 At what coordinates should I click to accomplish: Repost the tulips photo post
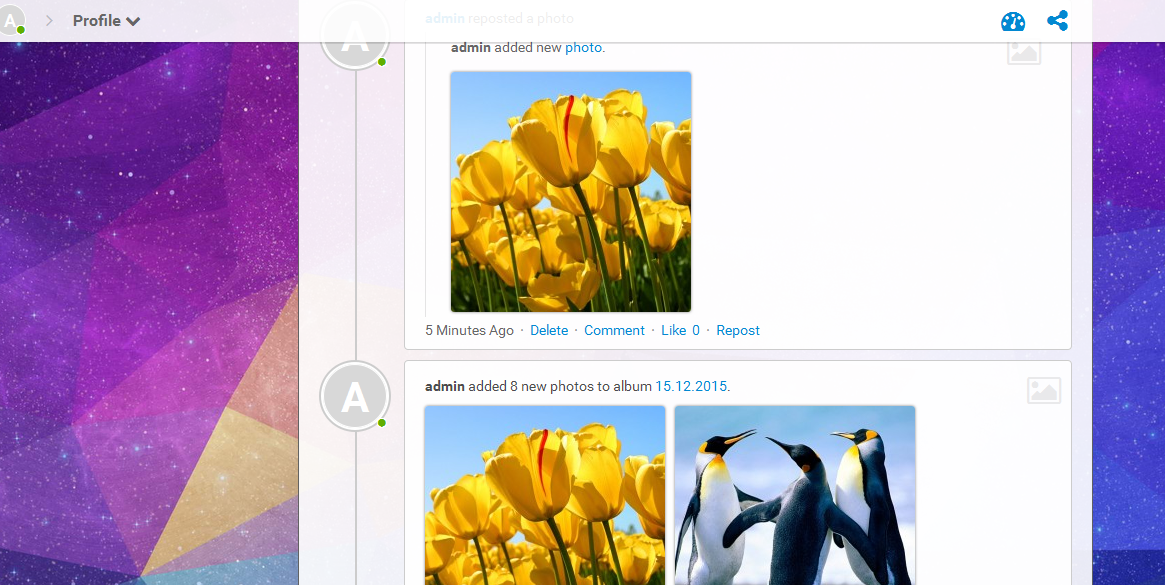tap(738, 330)
